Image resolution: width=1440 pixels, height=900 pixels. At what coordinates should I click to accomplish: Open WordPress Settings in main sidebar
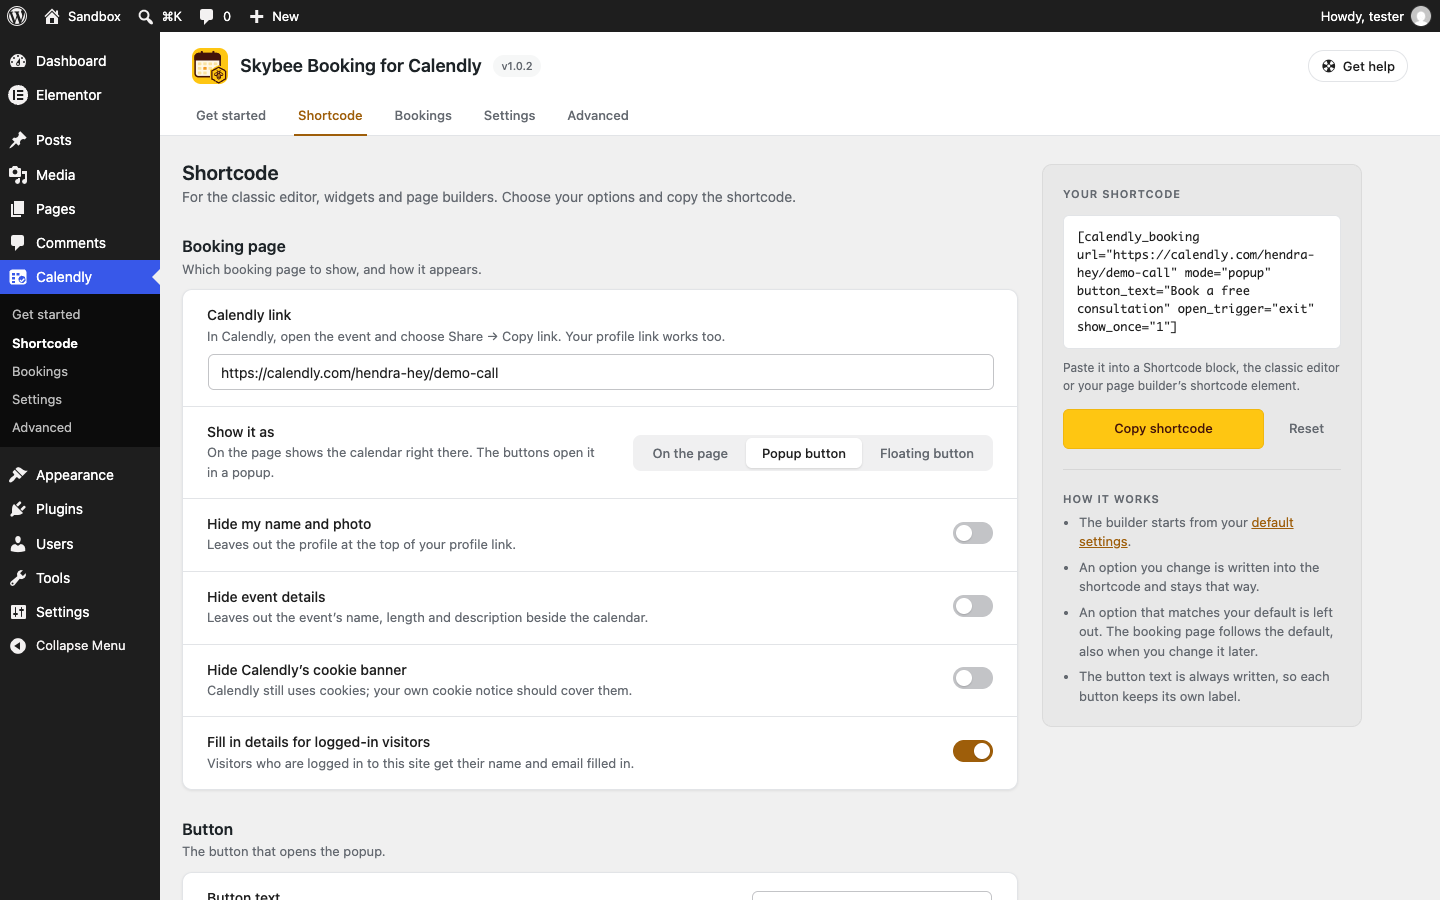coord(80,612)
